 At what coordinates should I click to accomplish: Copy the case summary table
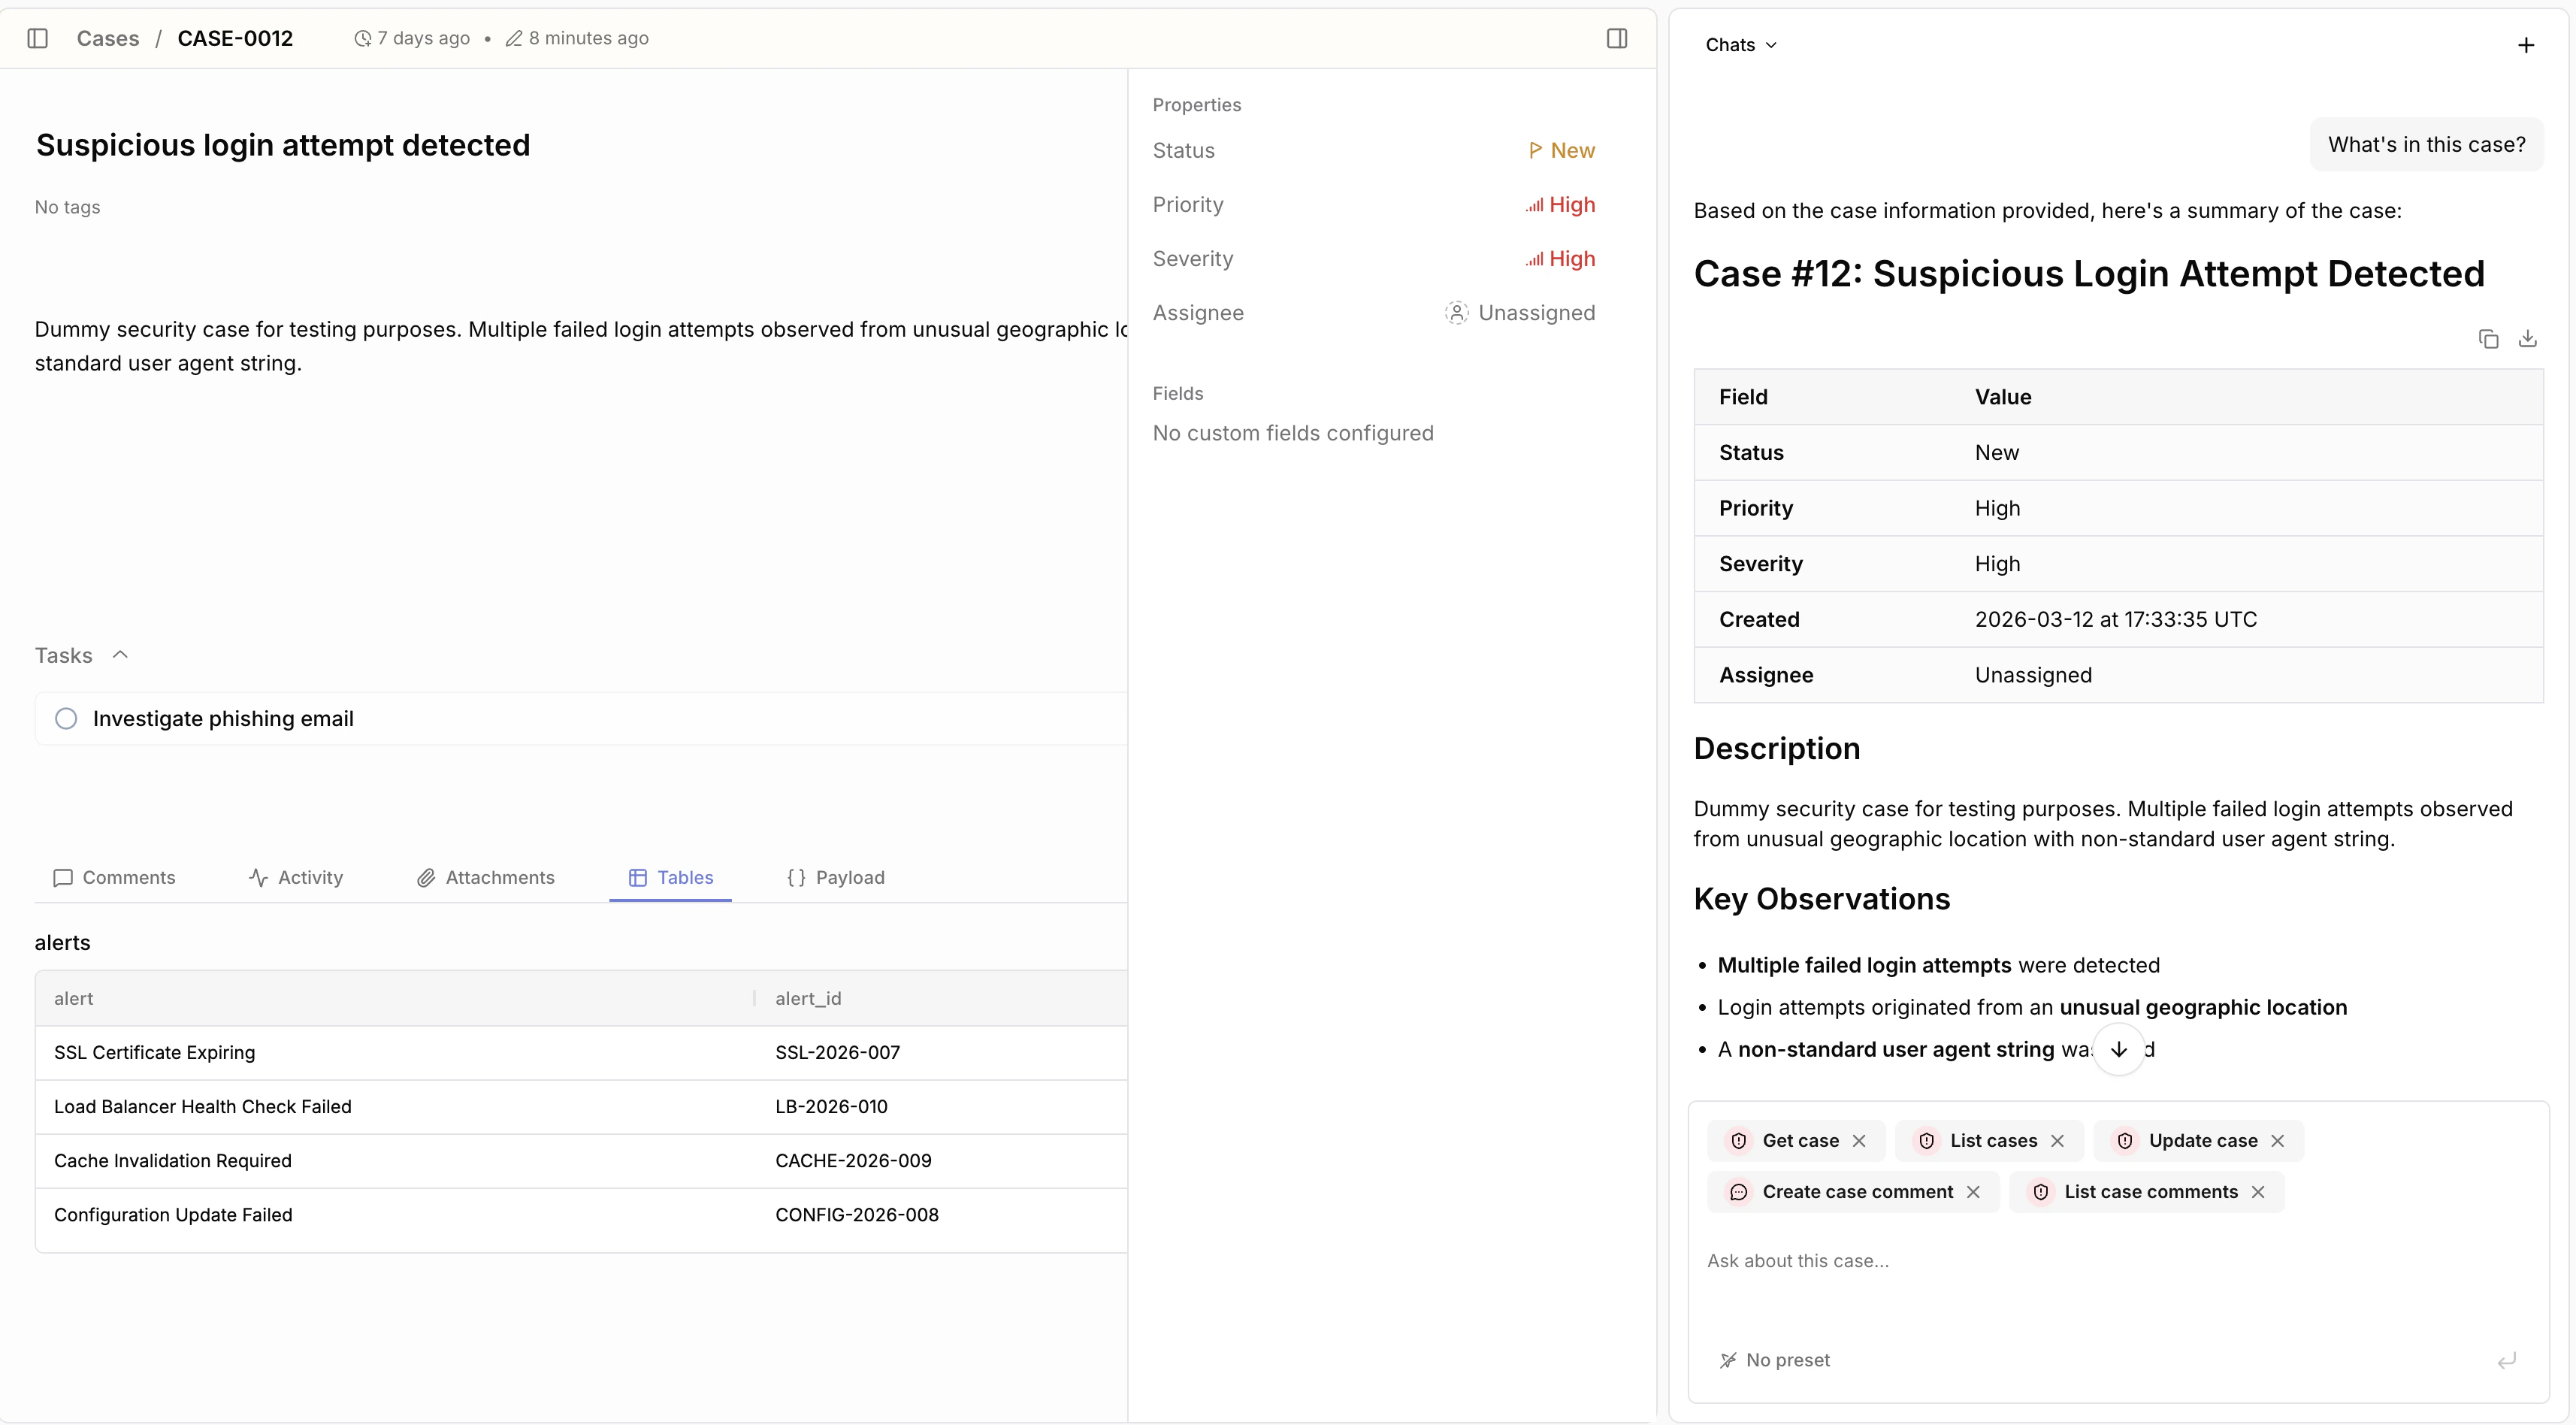click(2488, 339)
